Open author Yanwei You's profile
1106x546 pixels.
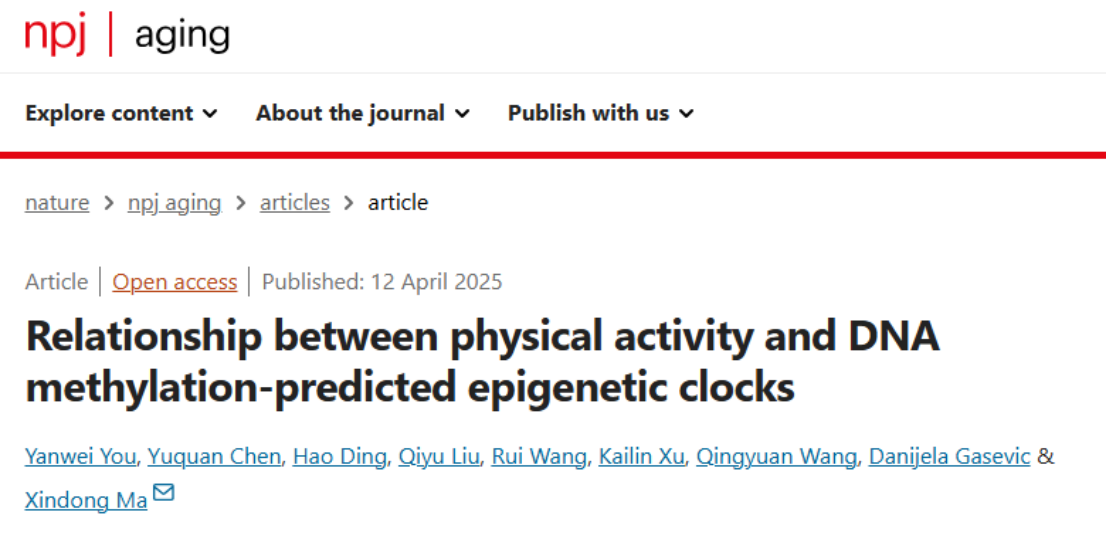coord(80,457)
